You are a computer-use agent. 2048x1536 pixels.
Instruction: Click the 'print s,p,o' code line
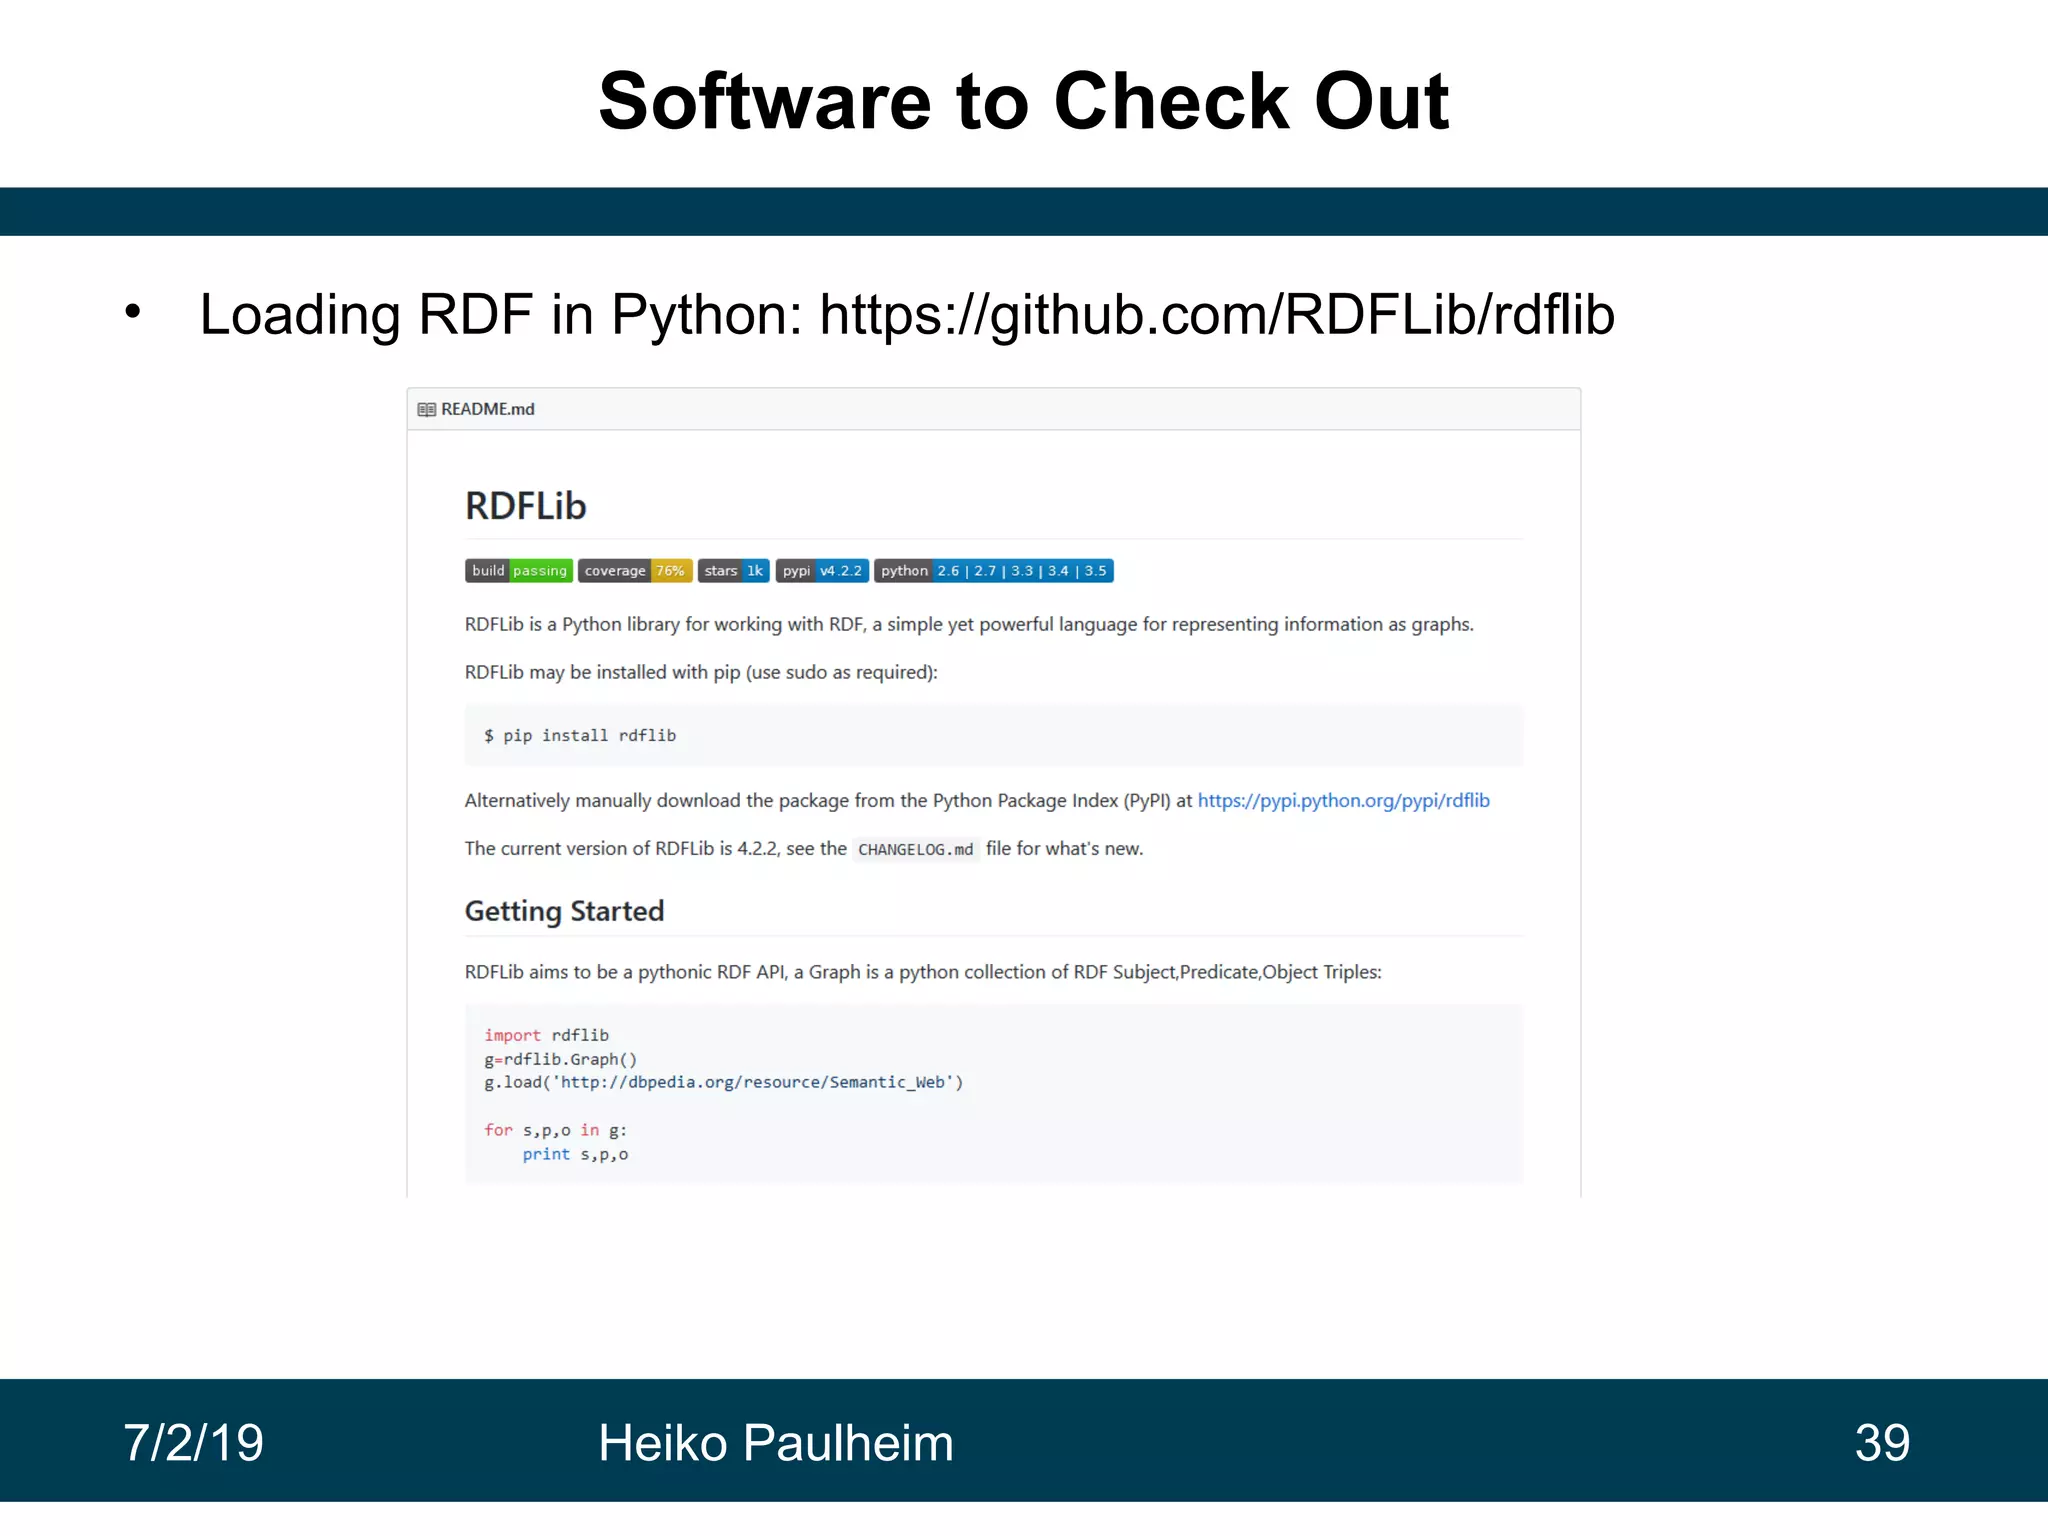click(x=575, y=1155)
